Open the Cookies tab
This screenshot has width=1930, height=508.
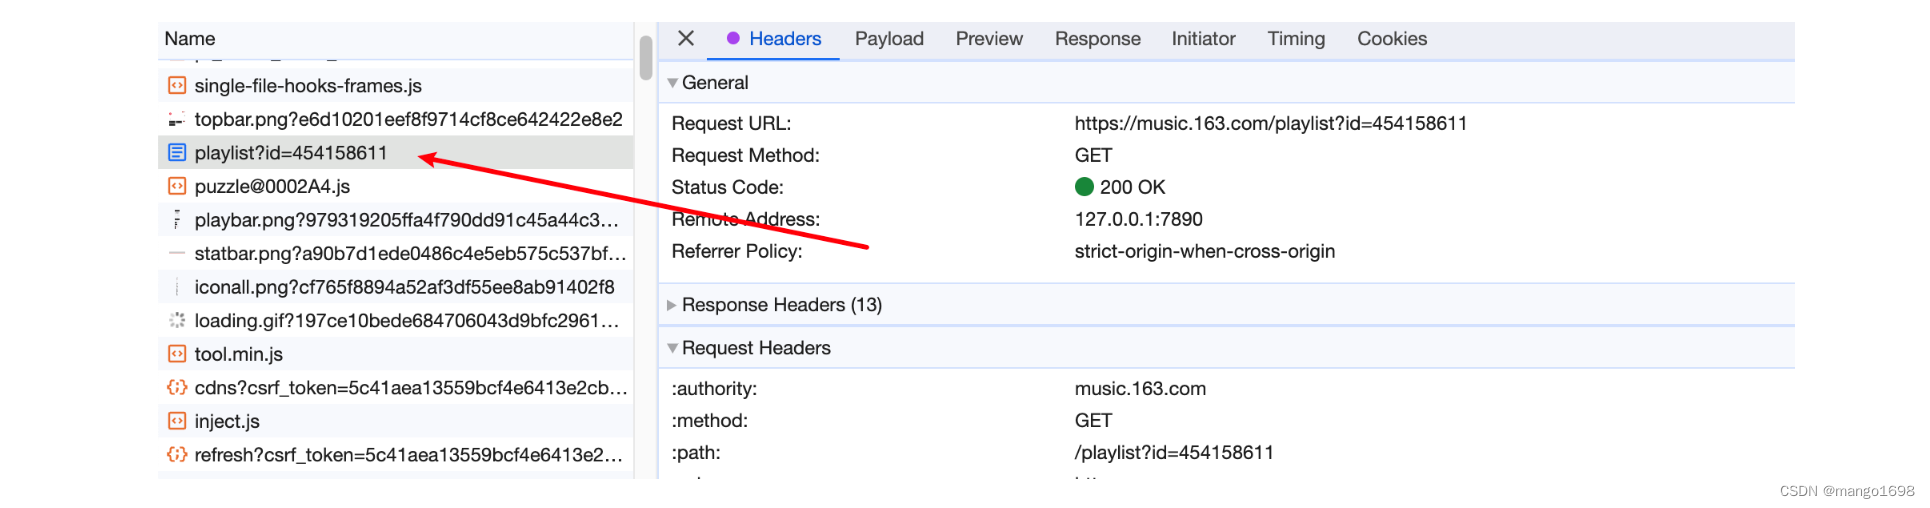1391,39
